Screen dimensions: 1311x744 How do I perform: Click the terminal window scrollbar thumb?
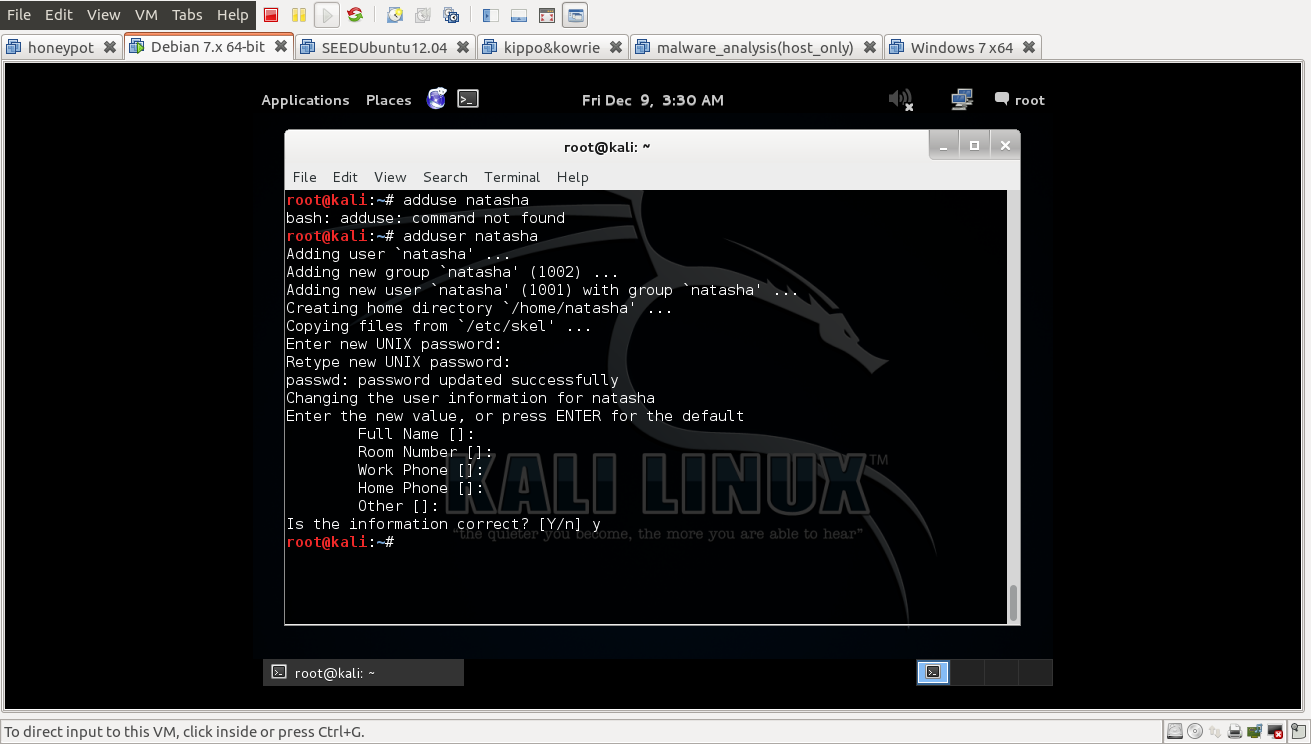tap(1013, 603)
